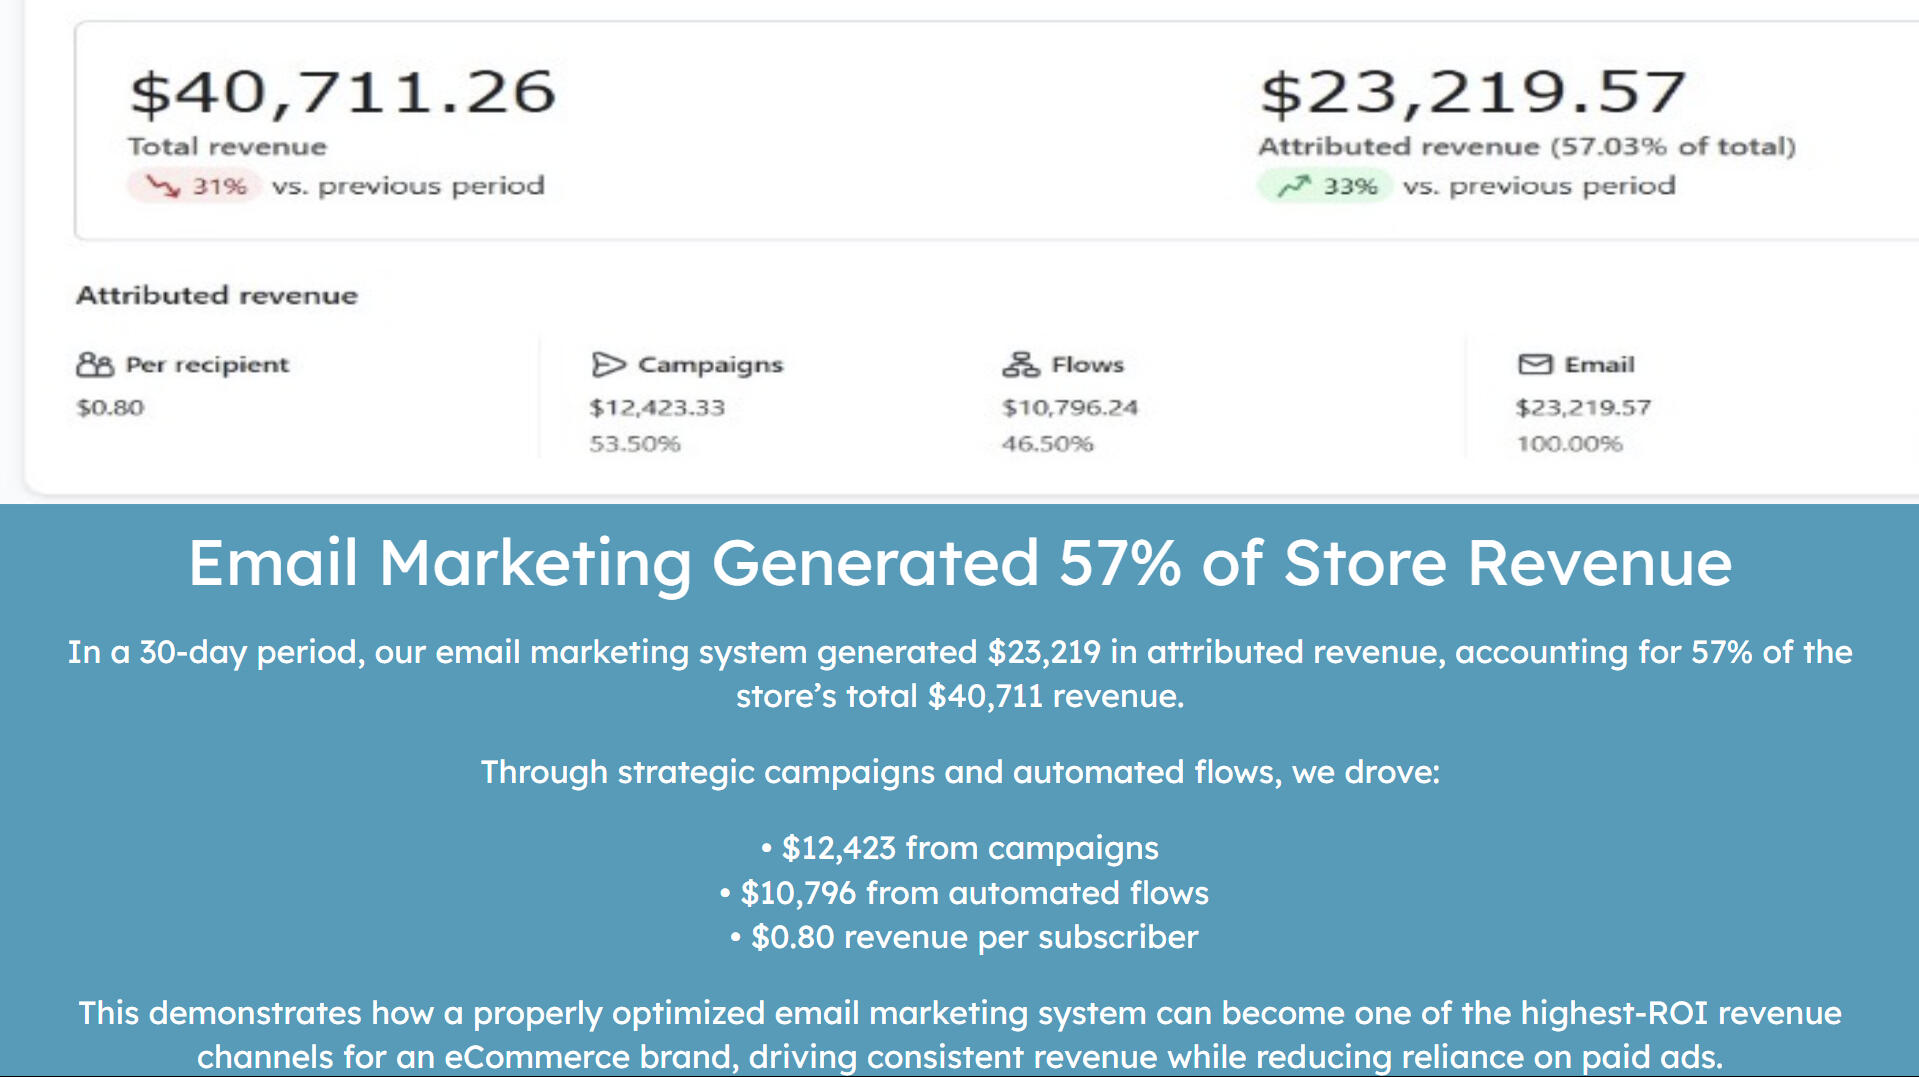The width and height of the screenshot is (1919, 1077).
Task: Click the Per recipient value $0.80
Action: (x=110, y=408)
